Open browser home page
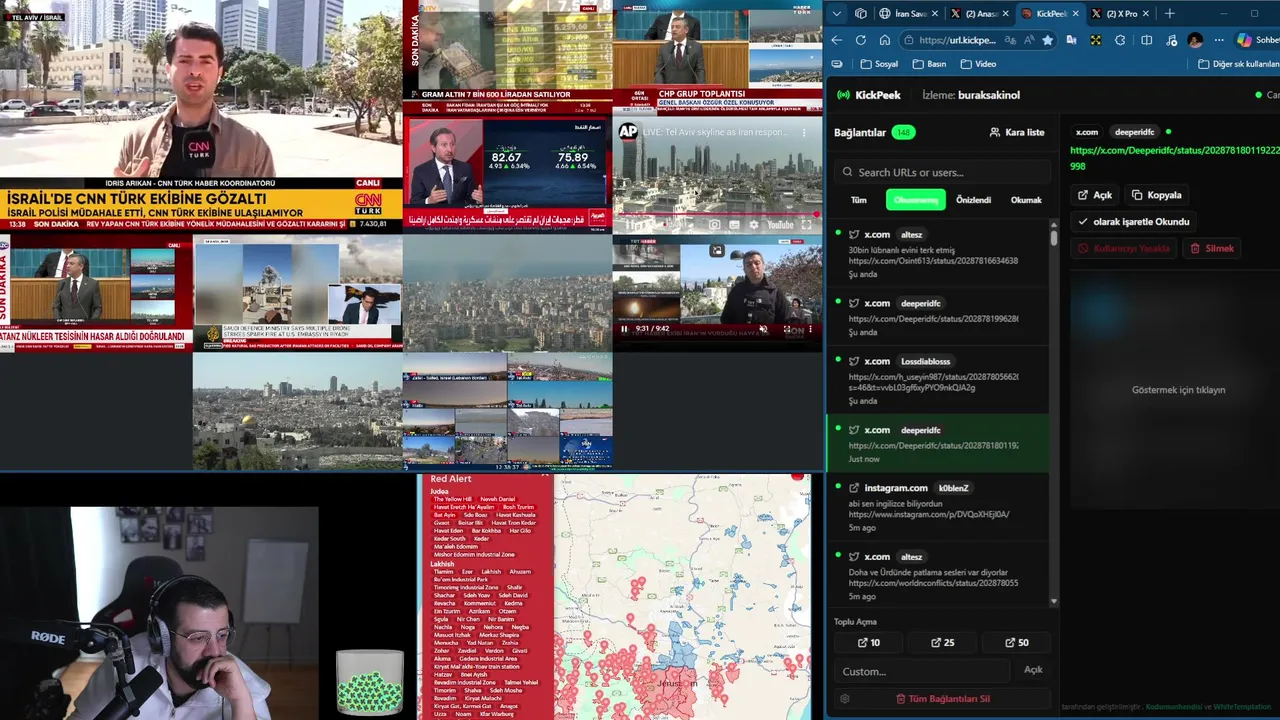 click(x=884, y=40)
